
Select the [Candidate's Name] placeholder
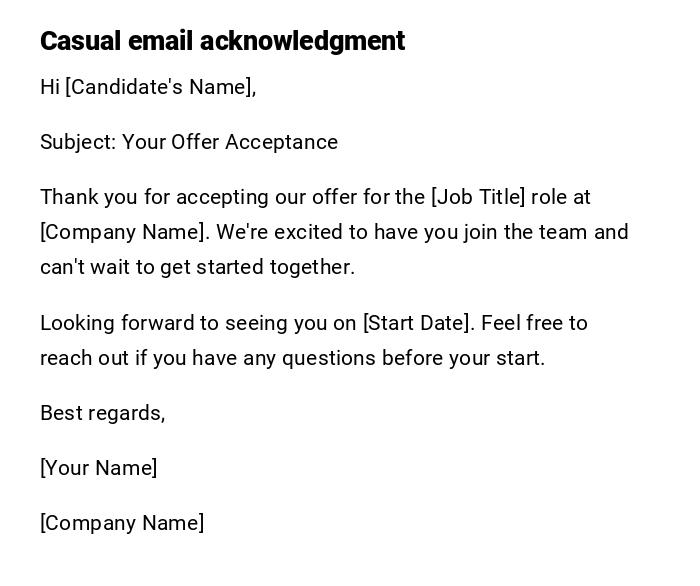[160, 87]
